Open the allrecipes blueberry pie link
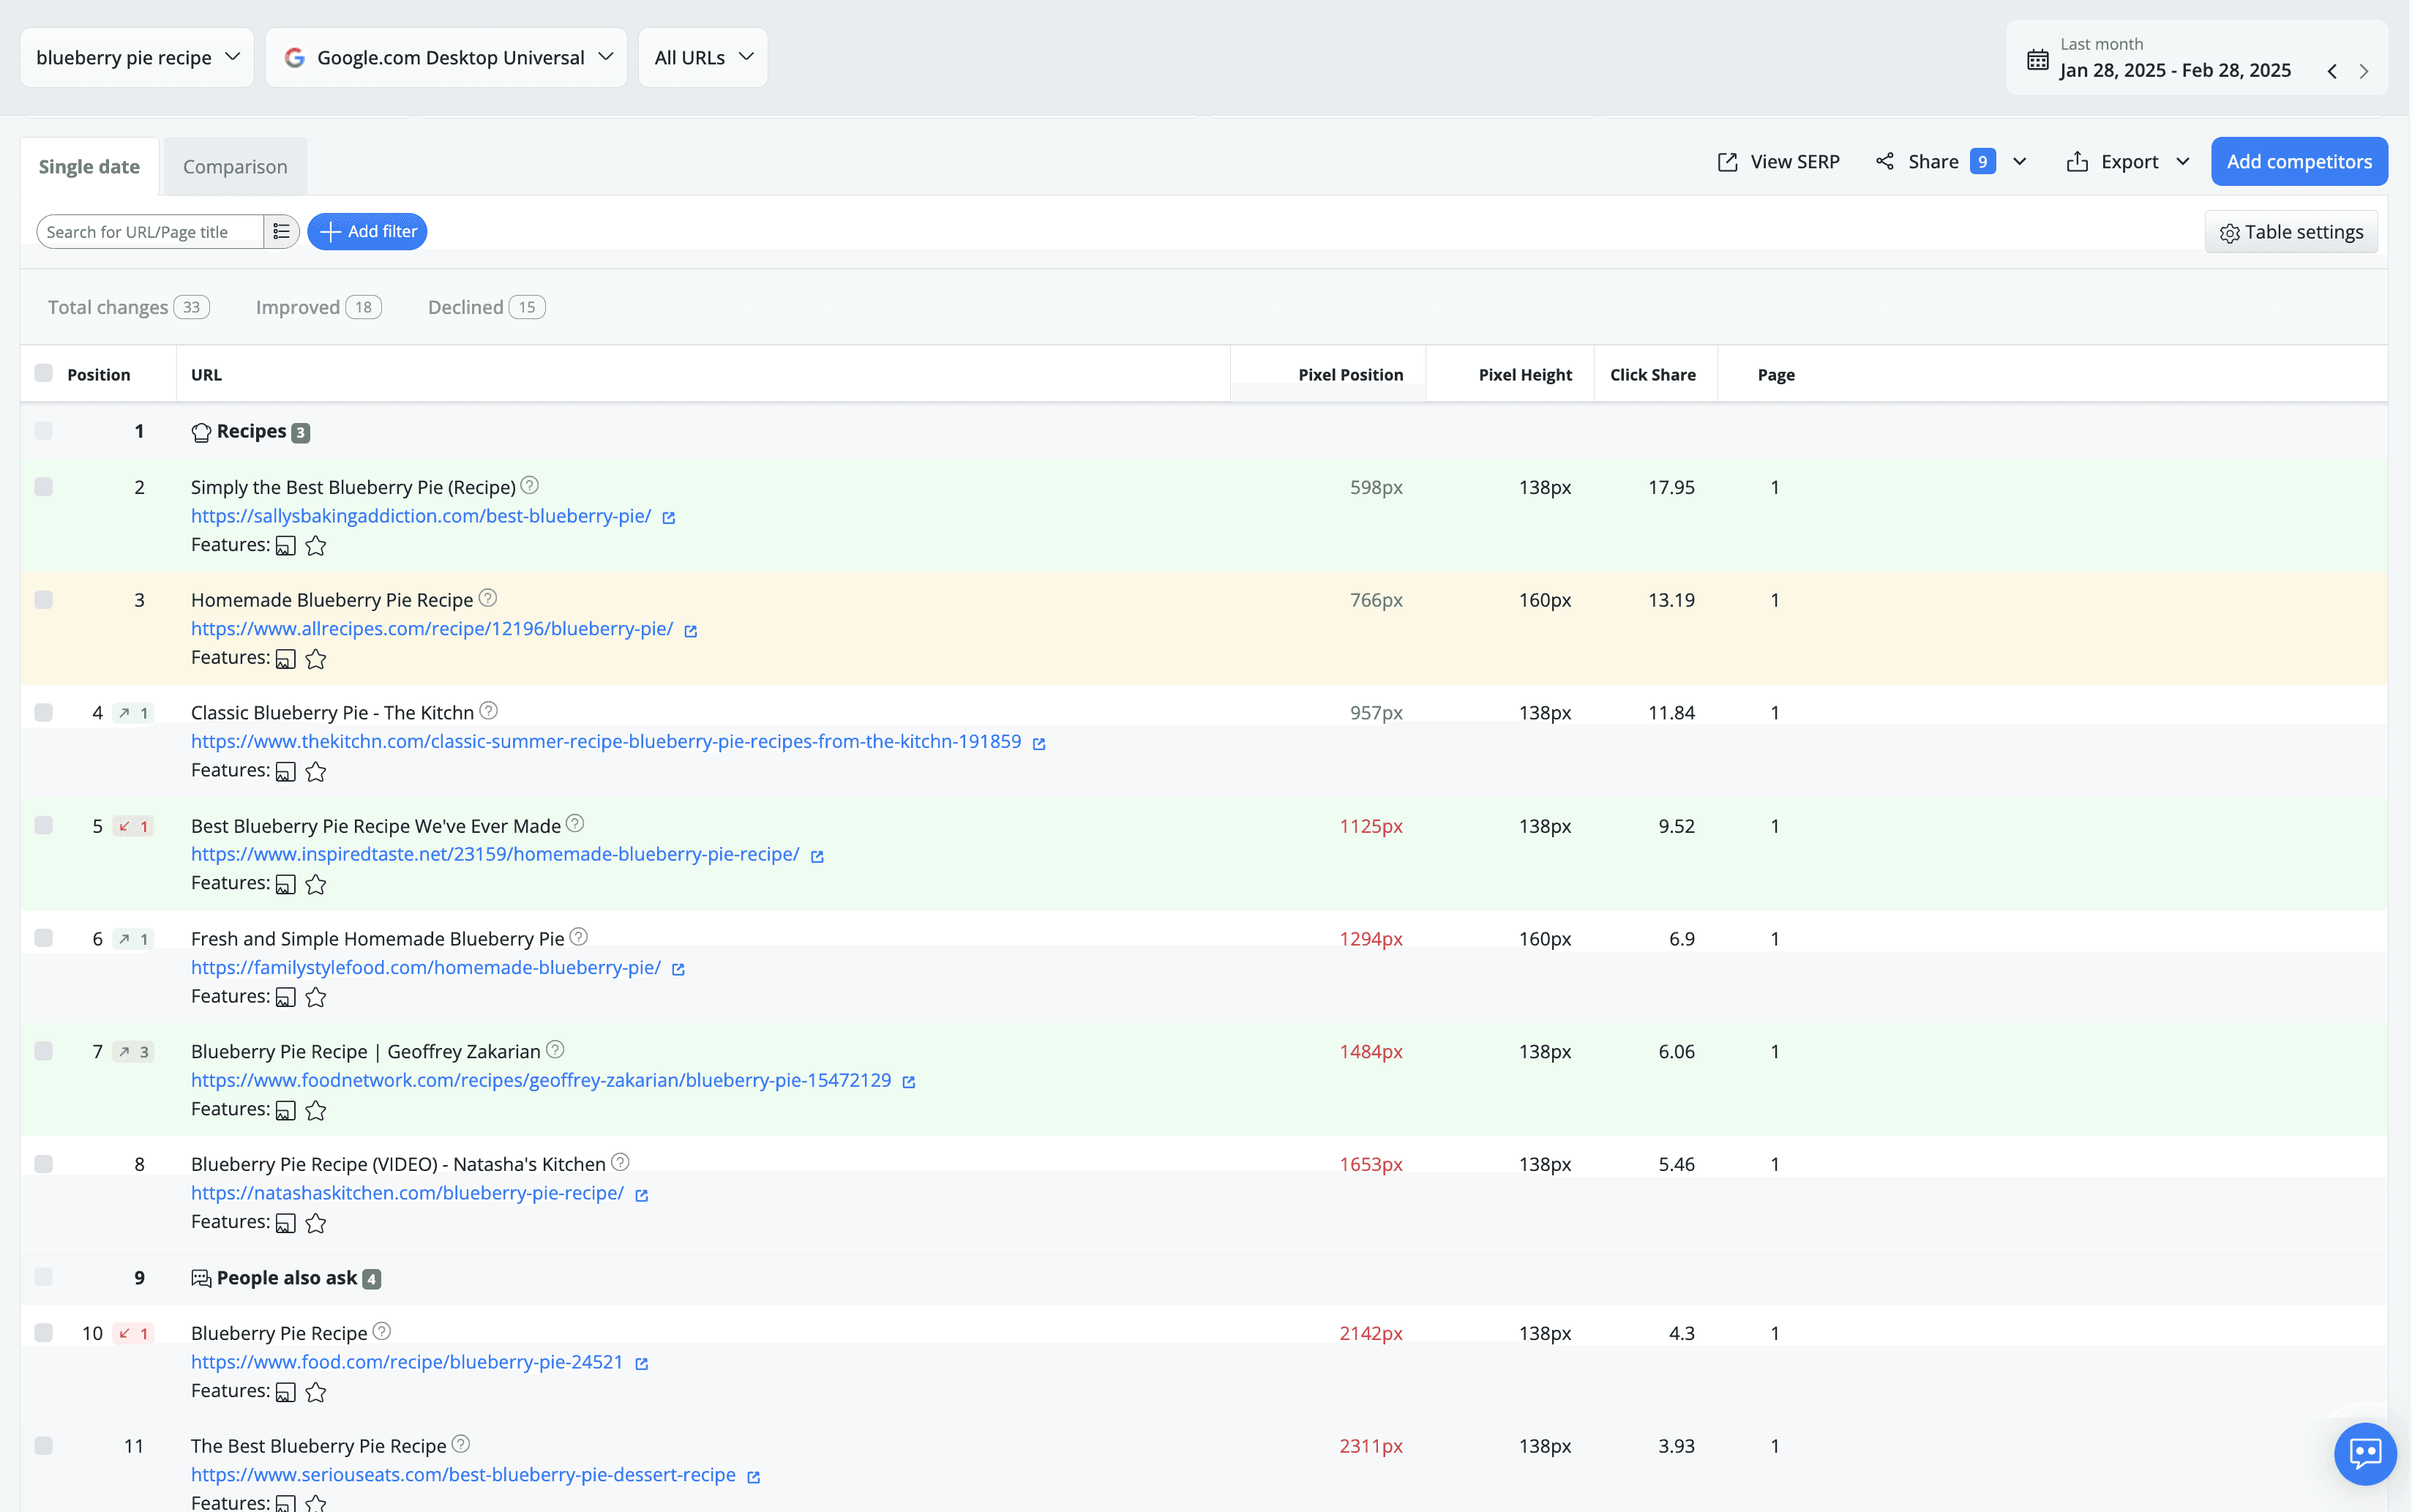Viewport: 2412px width, 1512px height. [x=432, y=629]
